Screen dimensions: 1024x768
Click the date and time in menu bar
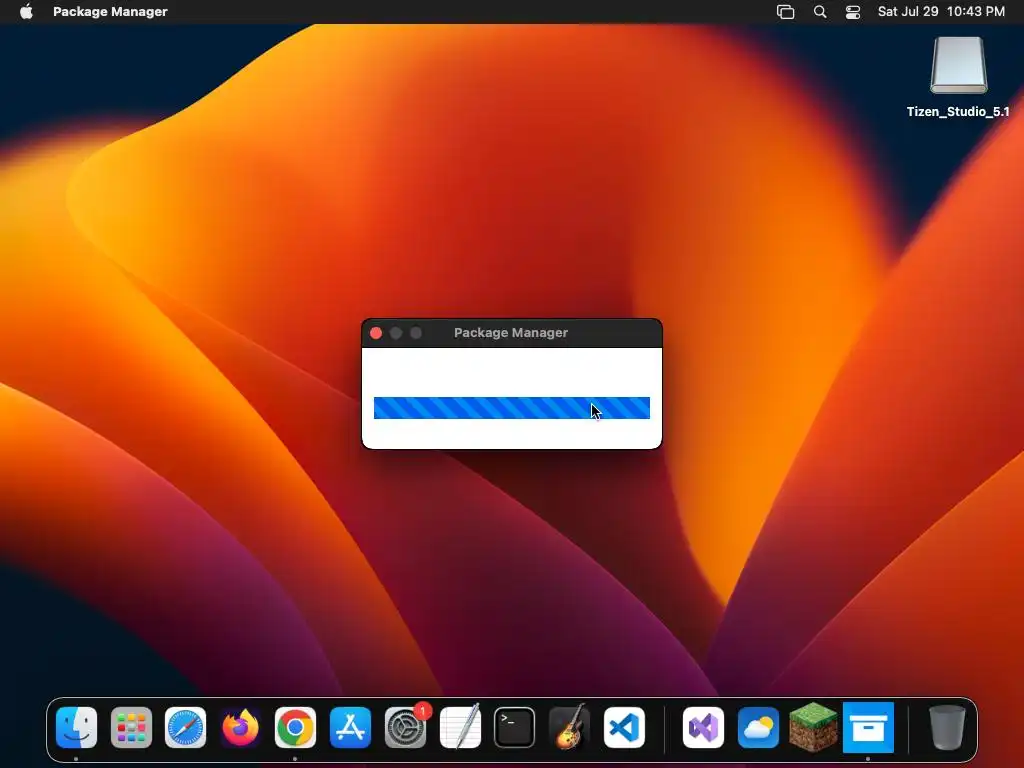(x=941, y=12)
